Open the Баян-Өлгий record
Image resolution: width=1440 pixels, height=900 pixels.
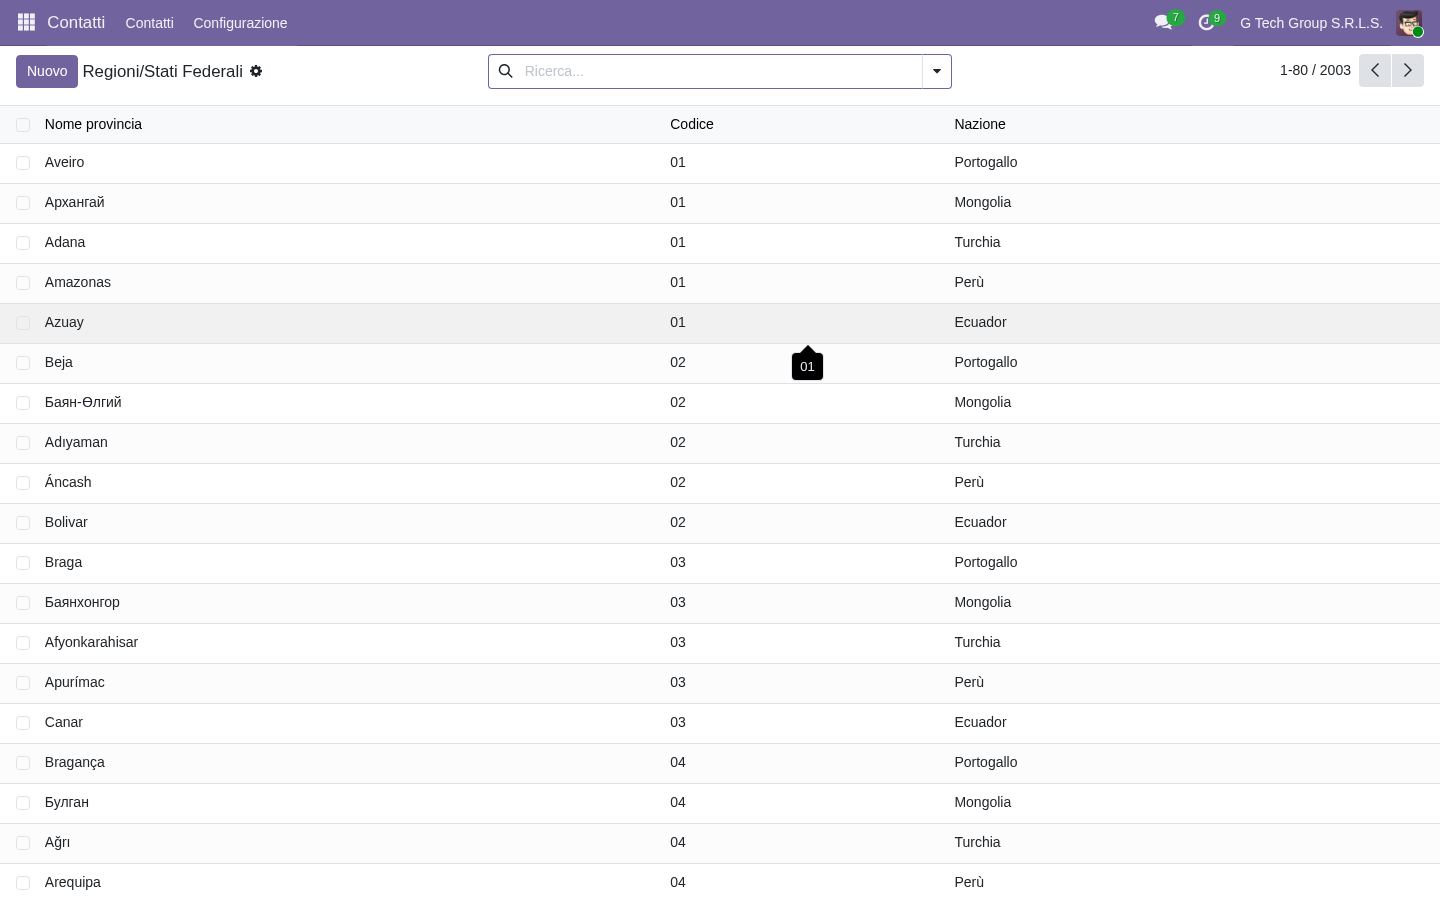coord(83,402)
